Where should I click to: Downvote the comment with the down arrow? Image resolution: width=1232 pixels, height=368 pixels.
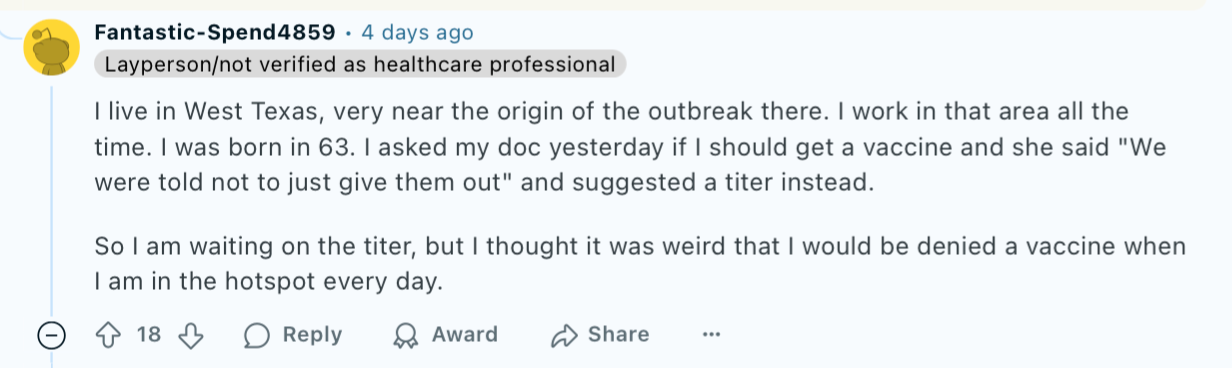[x=191, y=335]
